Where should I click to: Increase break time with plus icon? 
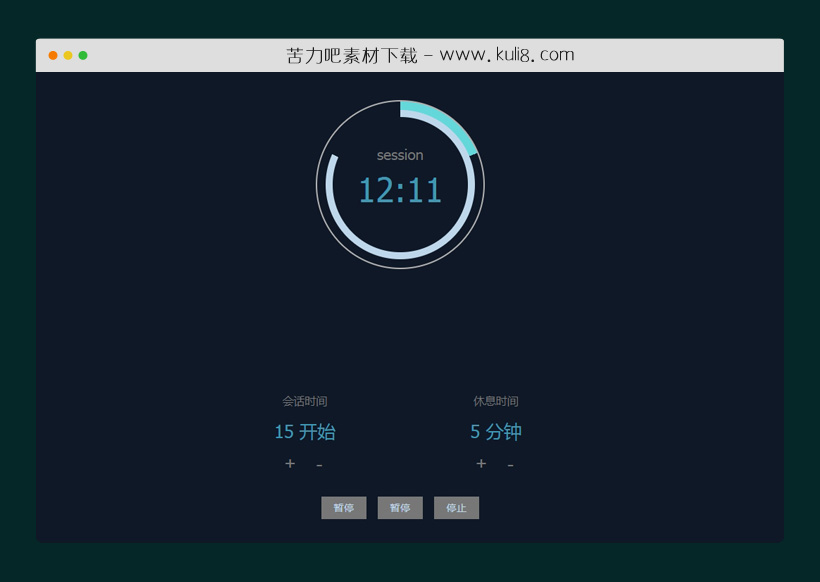(481, 464)
